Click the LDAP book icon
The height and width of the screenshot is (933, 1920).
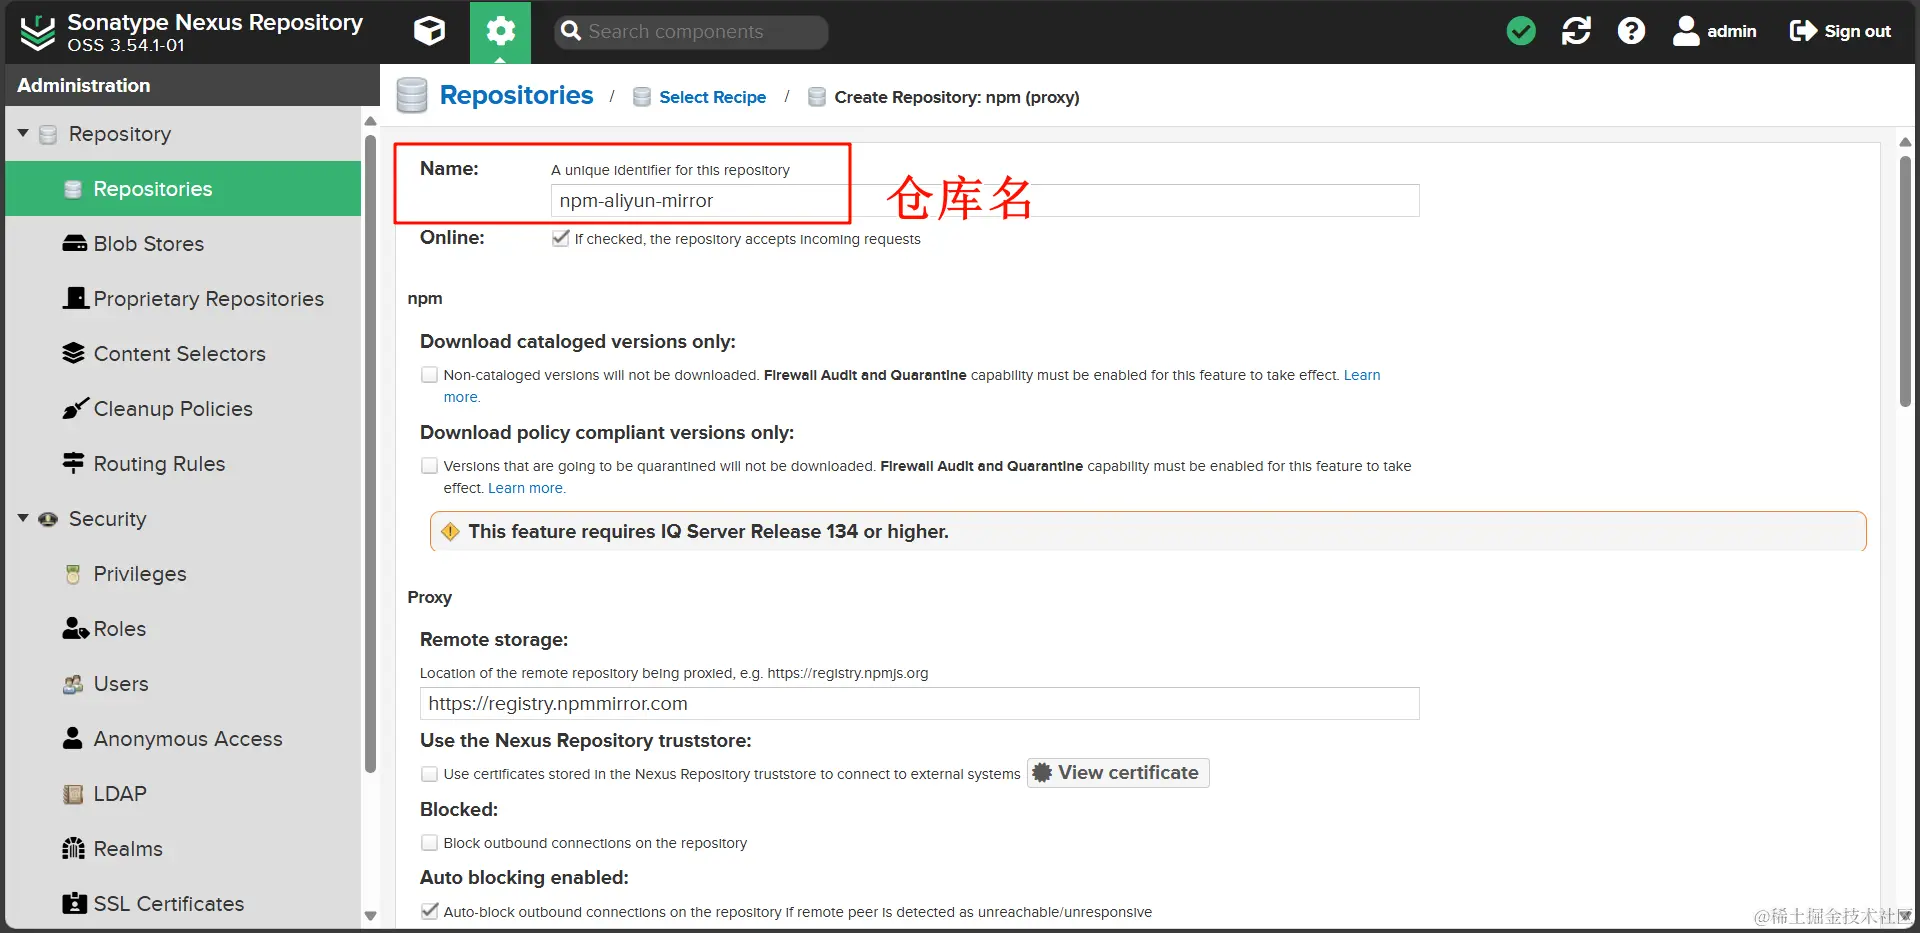point(73,794)
